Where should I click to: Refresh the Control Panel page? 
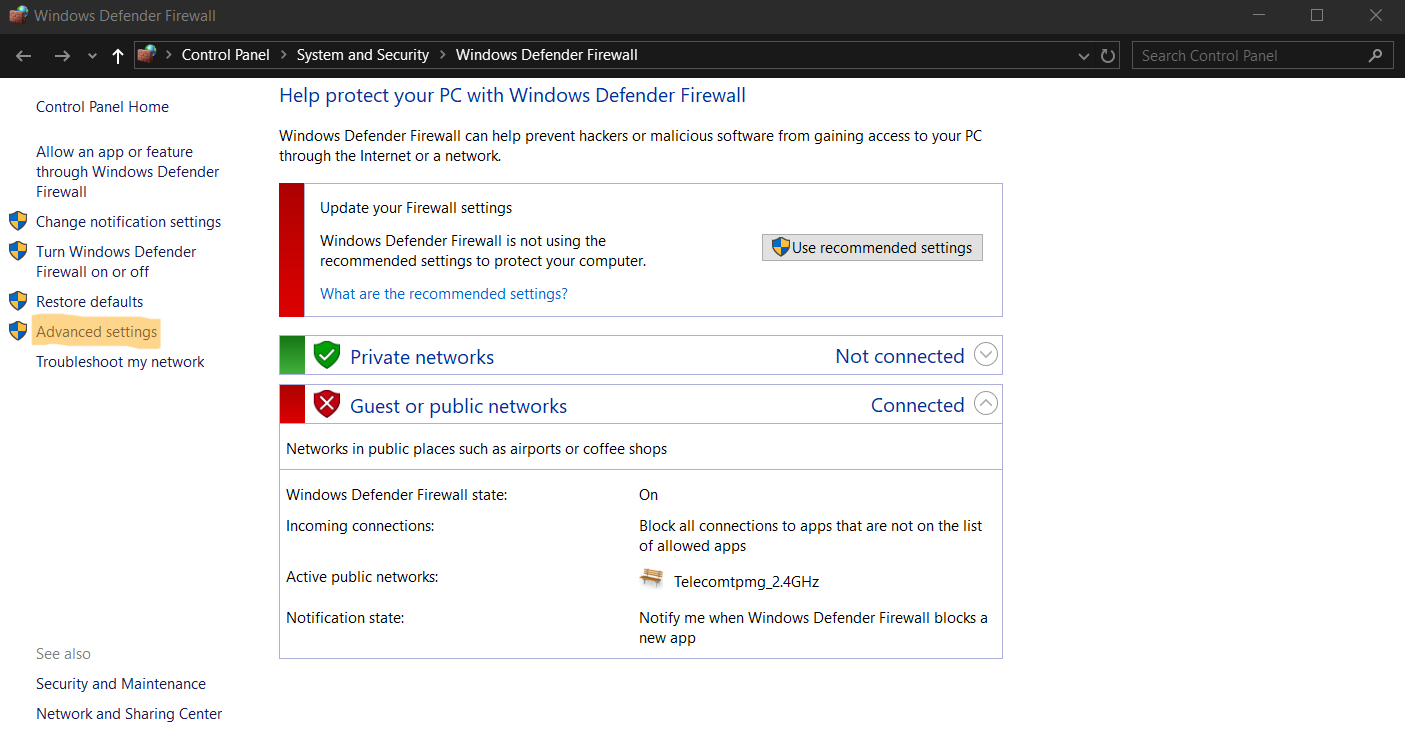(x=1108, y=56)
